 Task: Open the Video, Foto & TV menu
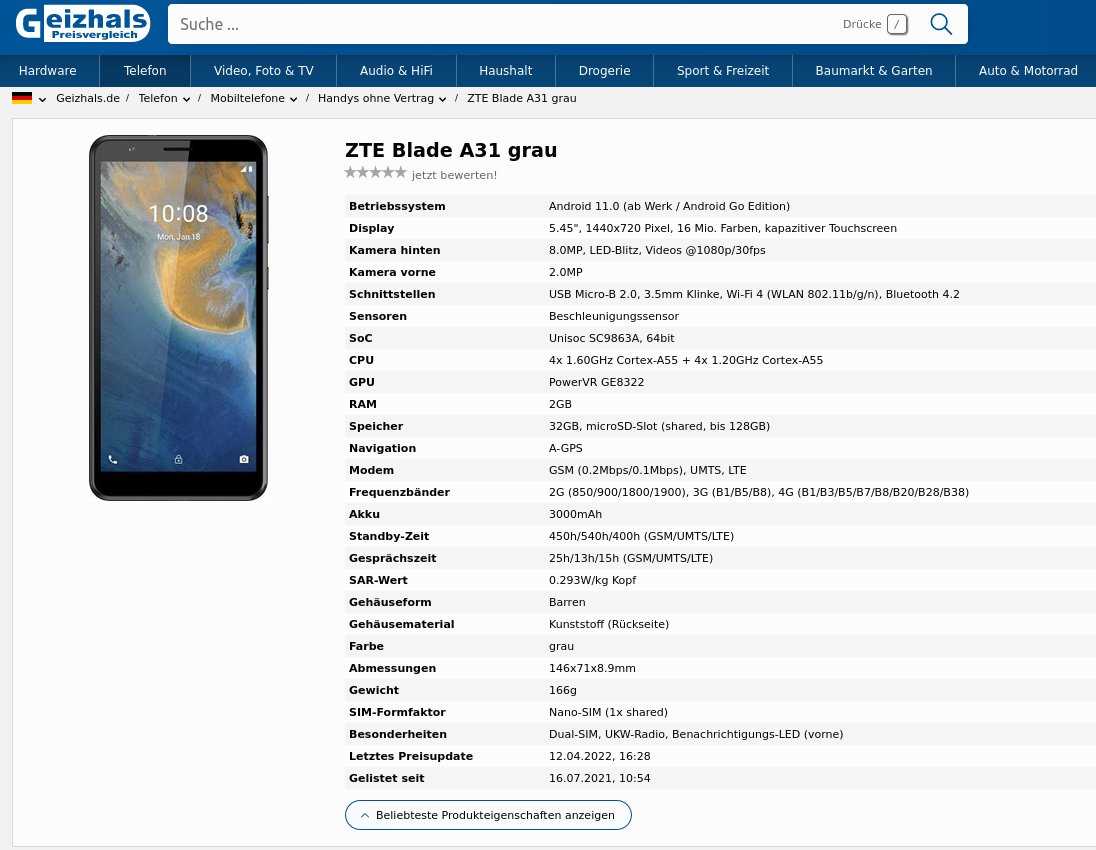click(264, 71)
